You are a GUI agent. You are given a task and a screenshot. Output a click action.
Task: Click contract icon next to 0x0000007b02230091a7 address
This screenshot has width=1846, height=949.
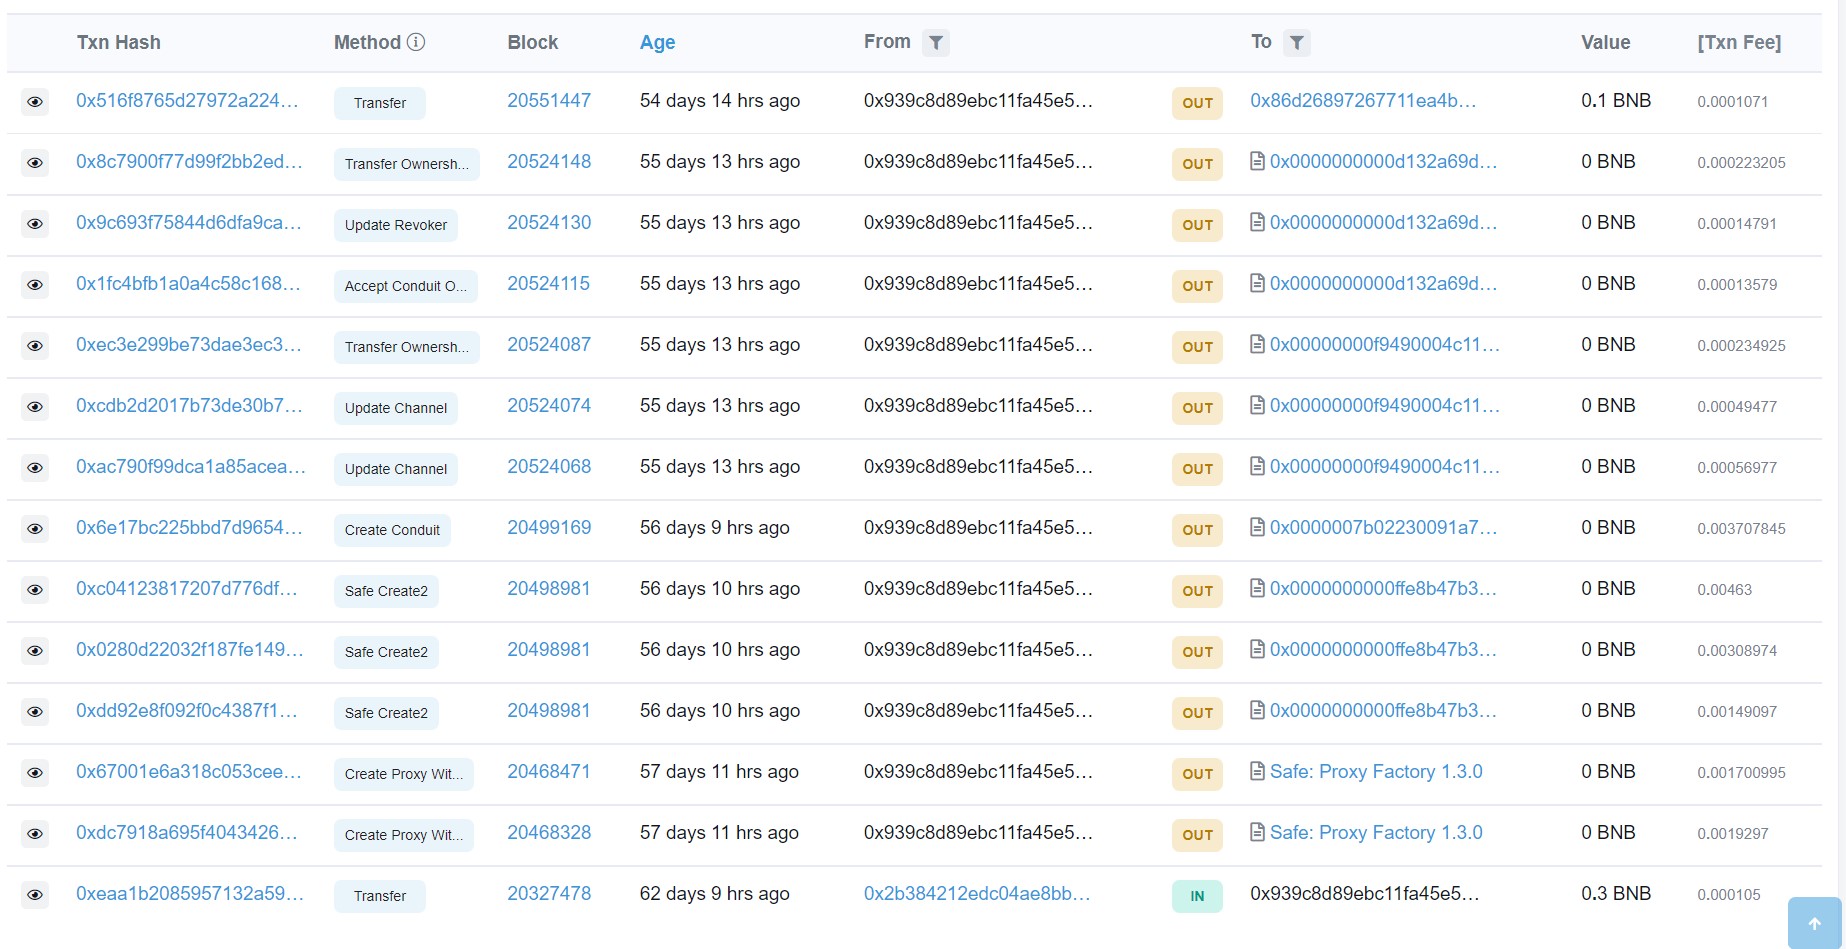1257,528
